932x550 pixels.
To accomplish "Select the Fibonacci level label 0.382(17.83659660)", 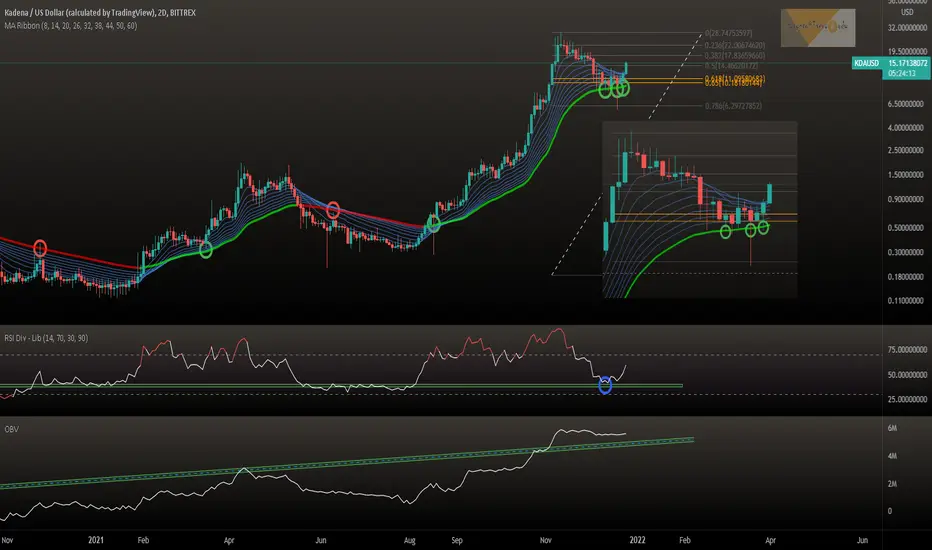I will [x=735, y=55].
